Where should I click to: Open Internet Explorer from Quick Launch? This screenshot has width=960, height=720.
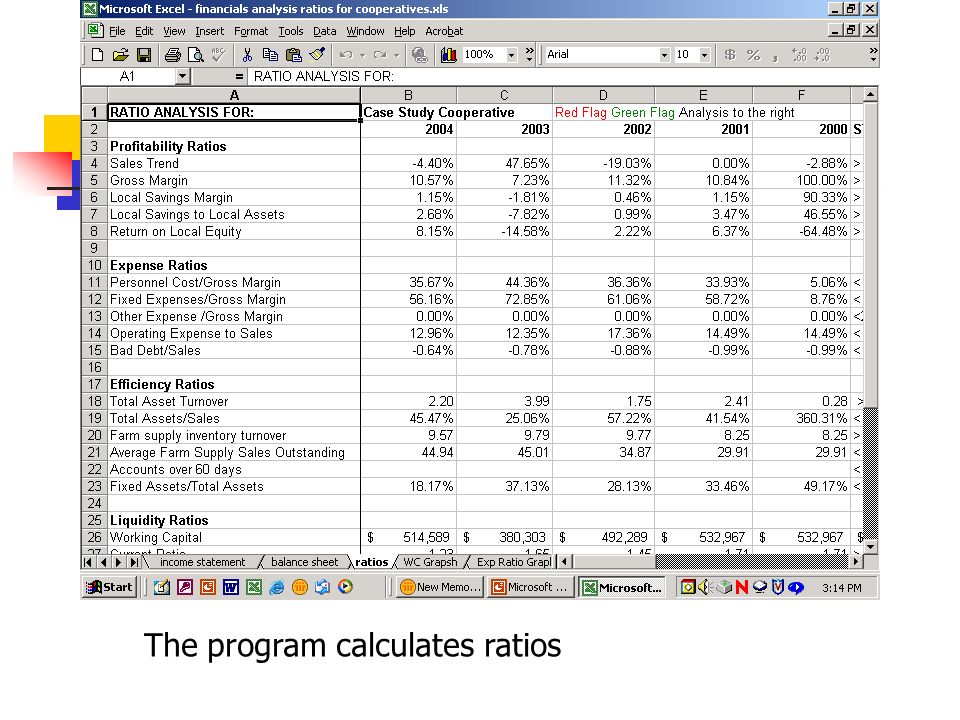[x=277, y=587]
